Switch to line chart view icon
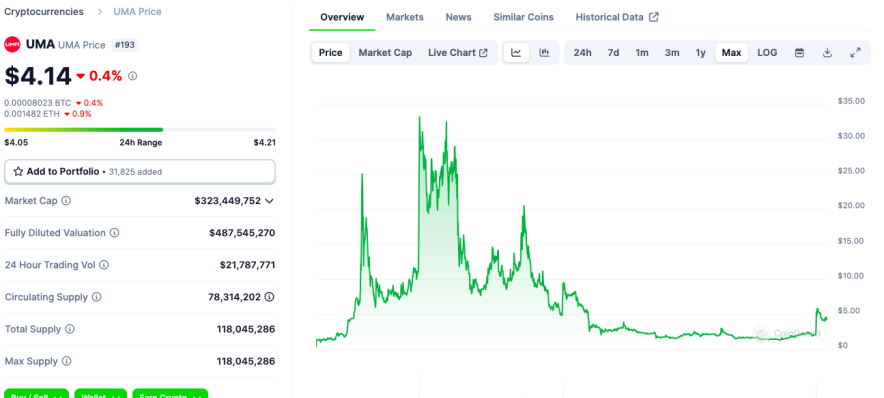 click(x=516, y=53)
